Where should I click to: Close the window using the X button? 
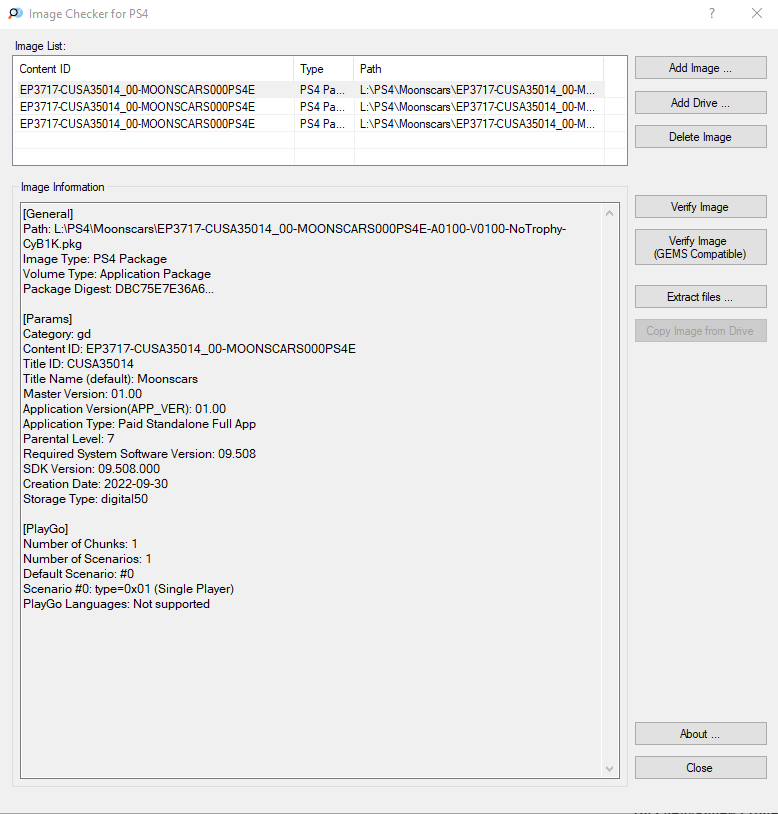point(757,13)
